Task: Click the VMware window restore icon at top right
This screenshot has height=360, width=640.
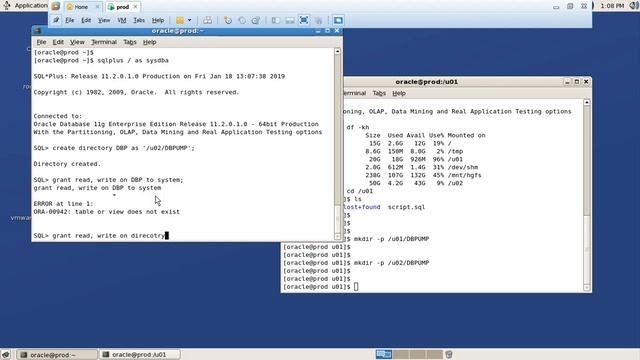Action: (570, 7)
